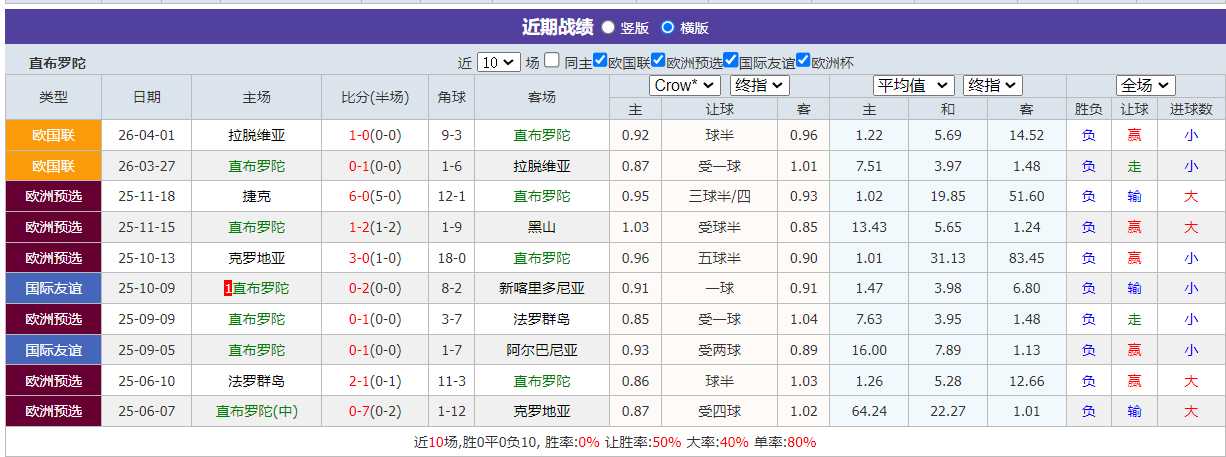This screenshot has height=457, width=1226.
Task: Open the home team 克罗地亚 on 25-10-13
Action: [x=256, y=258]
